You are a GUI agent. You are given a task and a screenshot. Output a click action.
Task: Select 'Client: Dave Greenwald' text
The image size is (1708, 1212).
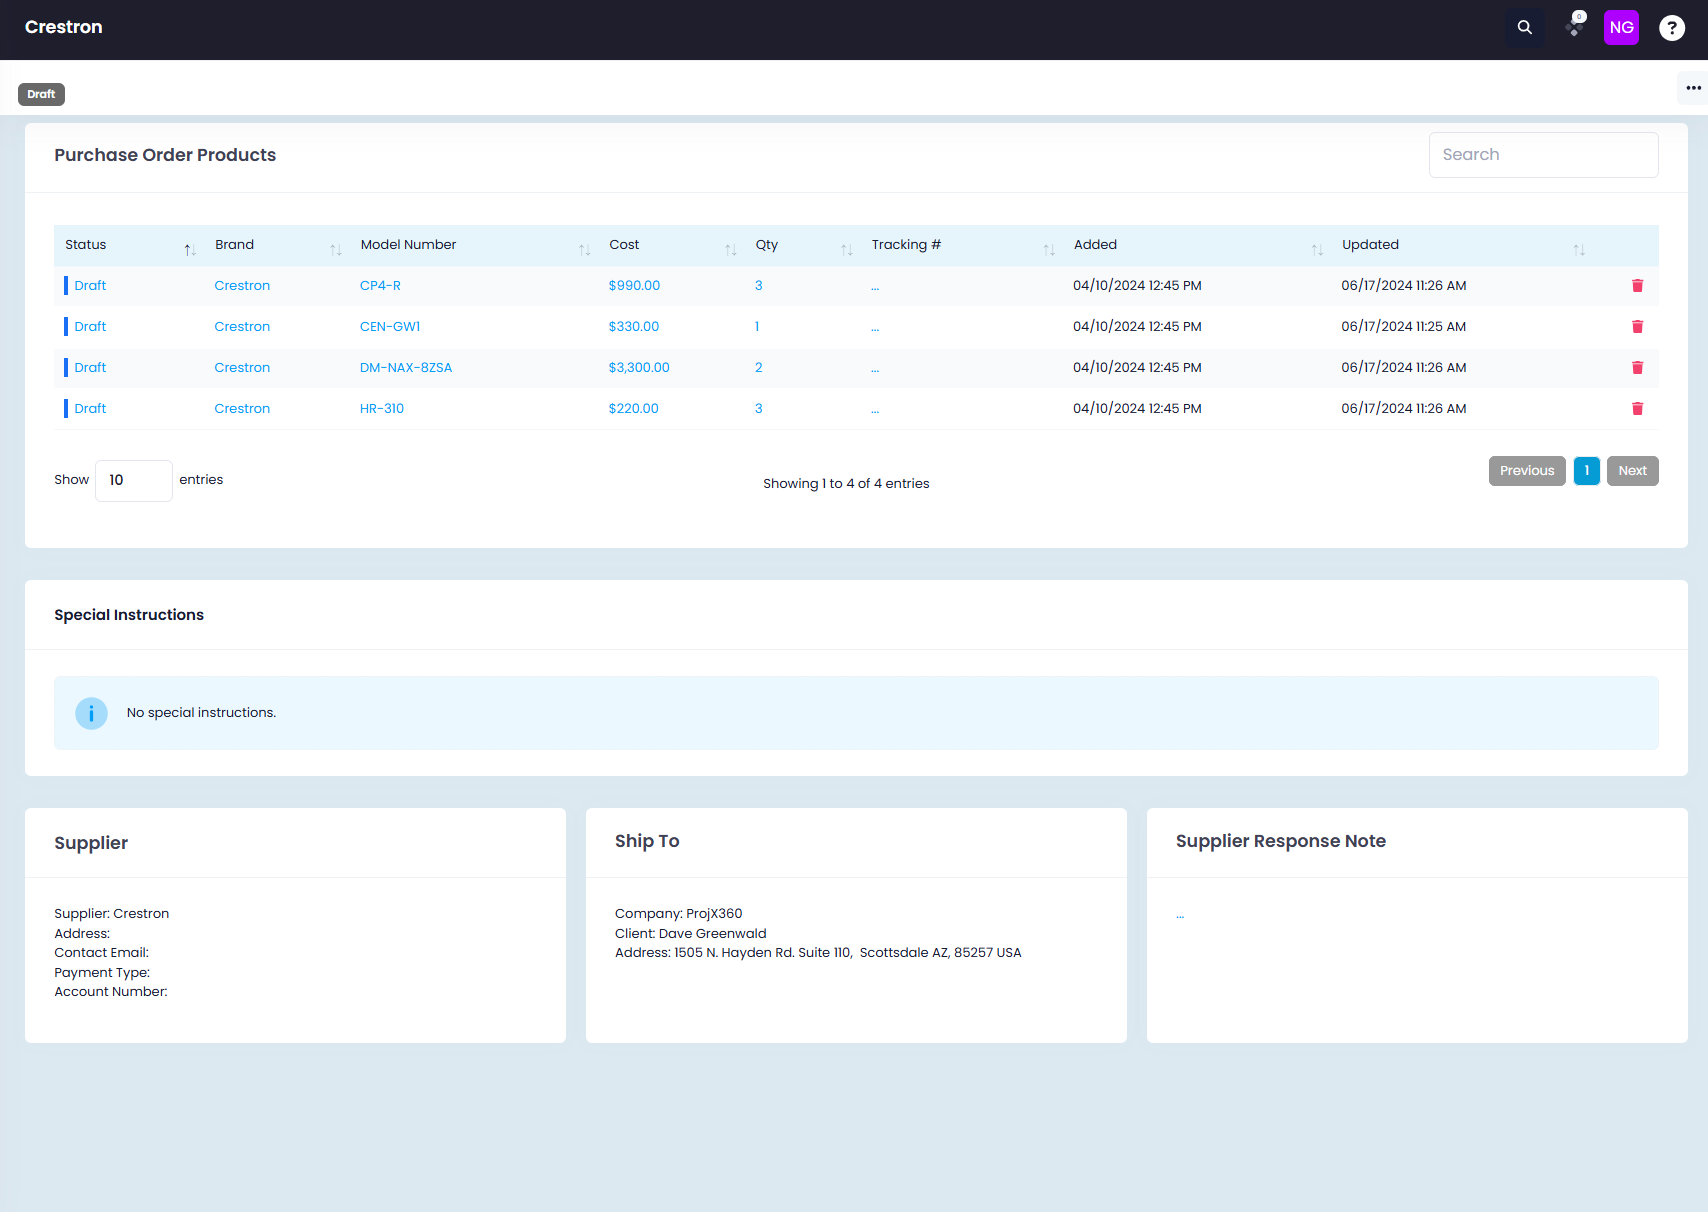tap(691, 934)
